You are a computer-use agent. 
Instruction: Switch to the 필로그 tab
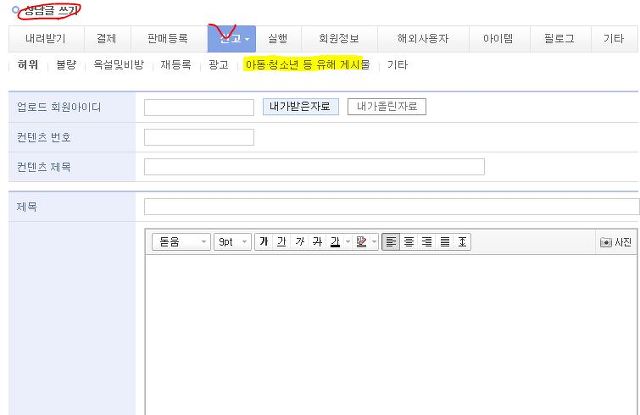[560, 39]
